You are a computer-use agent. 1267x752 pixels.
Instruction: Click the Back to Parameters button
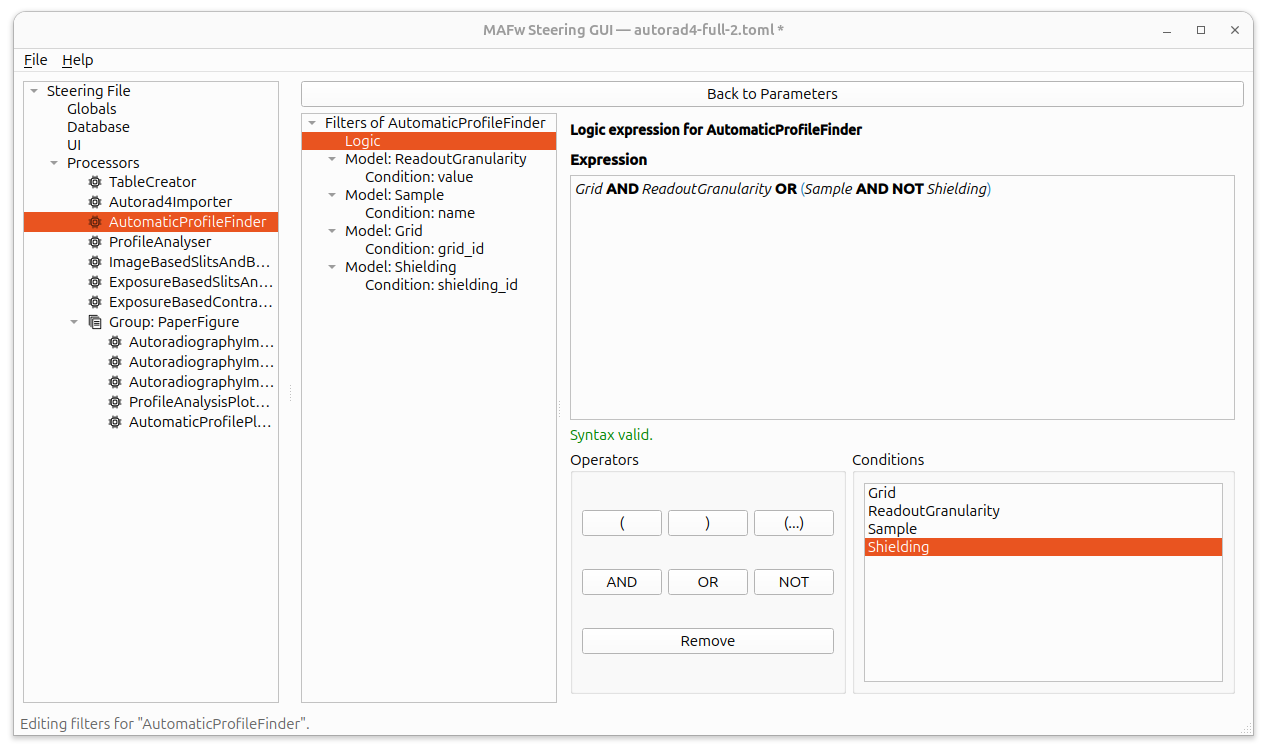point(771,94)
